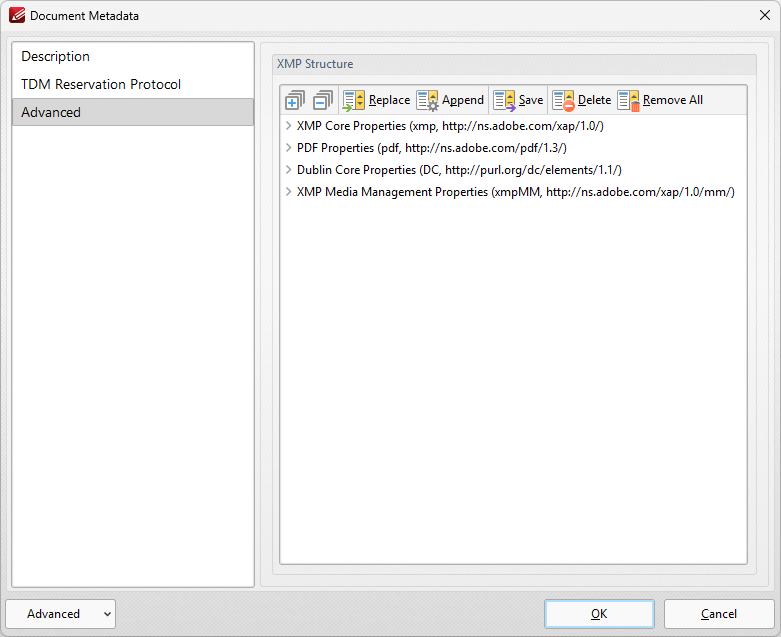Select the Advanced section in sidebar
Image resolution: width=781 pixels, height=637 pixels.
point(51,112)
